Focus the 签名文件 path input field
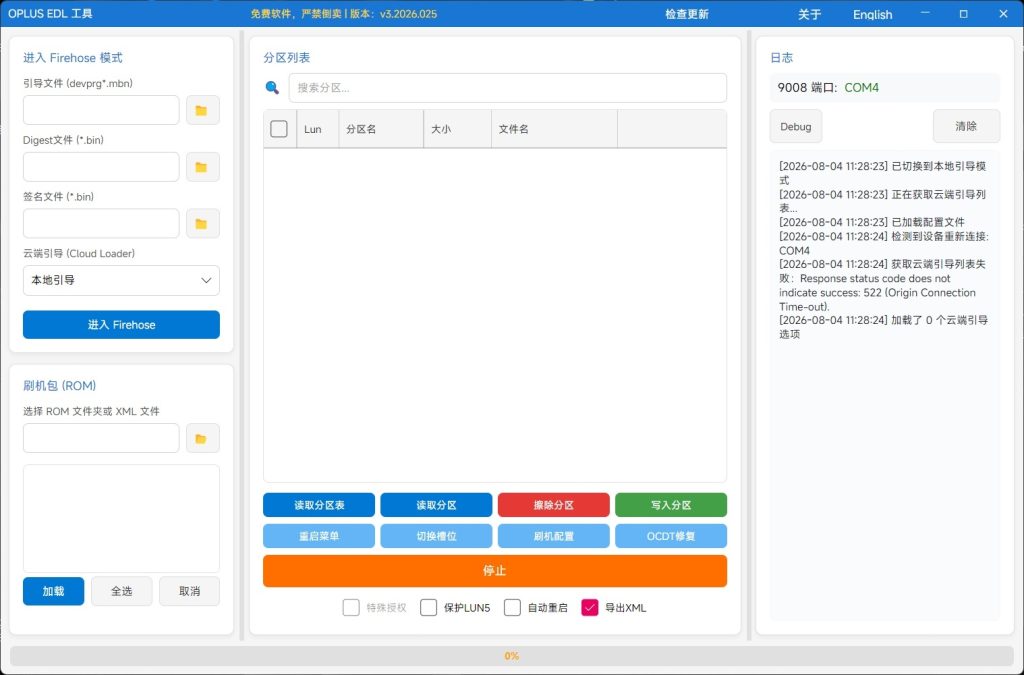 (101, 224)
